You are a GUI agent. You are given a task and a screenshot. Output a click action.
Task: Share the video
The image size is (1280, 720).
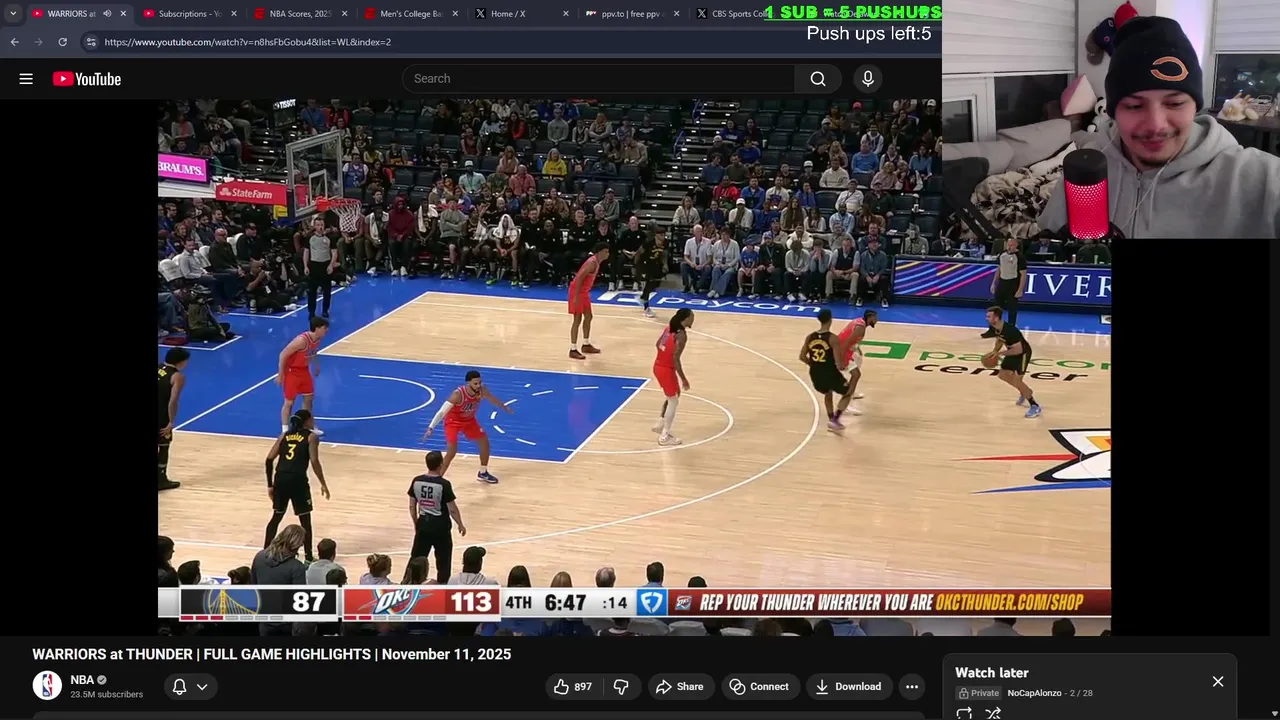[680, 686]
